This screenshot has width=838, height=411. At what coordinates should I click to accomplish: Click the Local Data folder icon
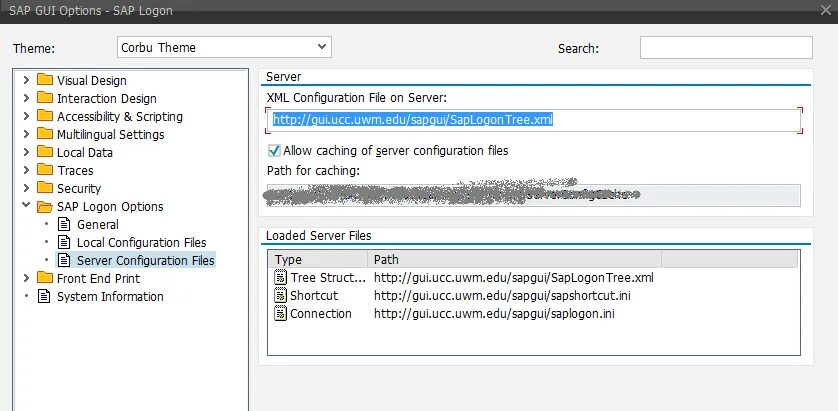pyautogui.click(x=45, y=152)
